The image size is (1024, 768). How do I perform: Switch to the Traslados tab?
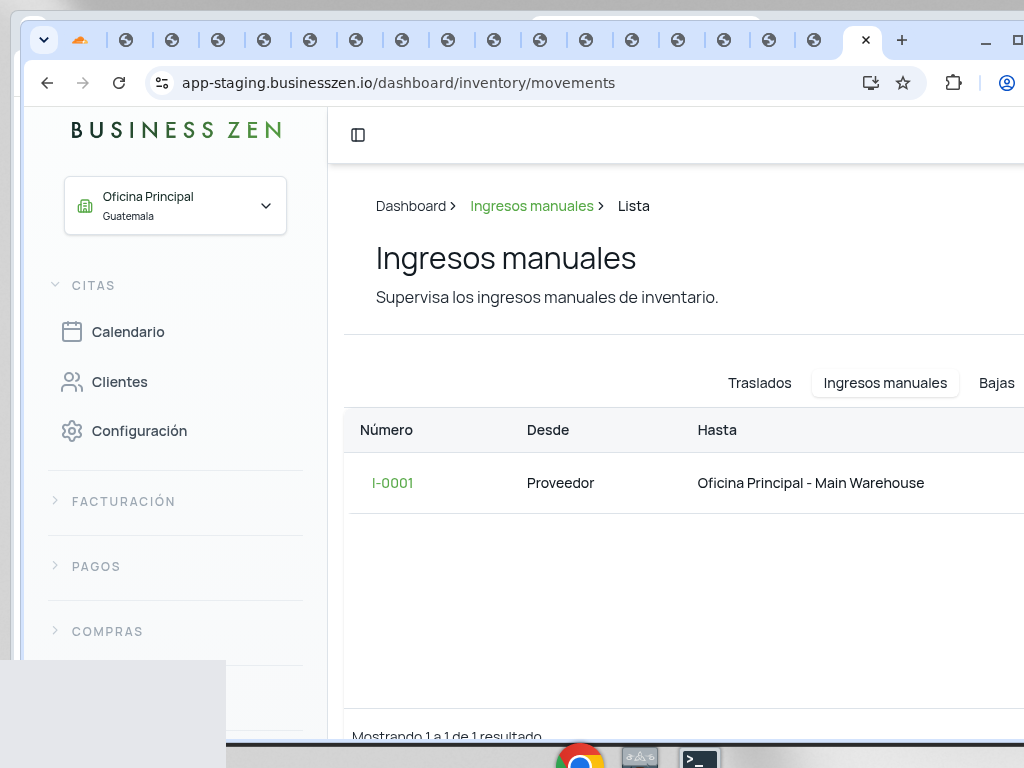click(760, 383)
